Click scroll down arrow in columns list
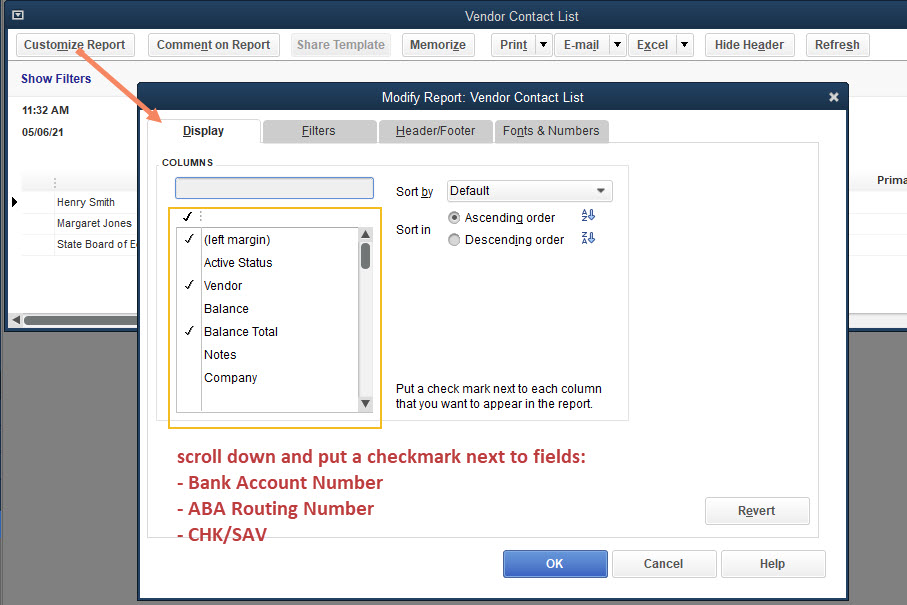The width and height of the screenshot is (907, 605). (x=365, y=403)
